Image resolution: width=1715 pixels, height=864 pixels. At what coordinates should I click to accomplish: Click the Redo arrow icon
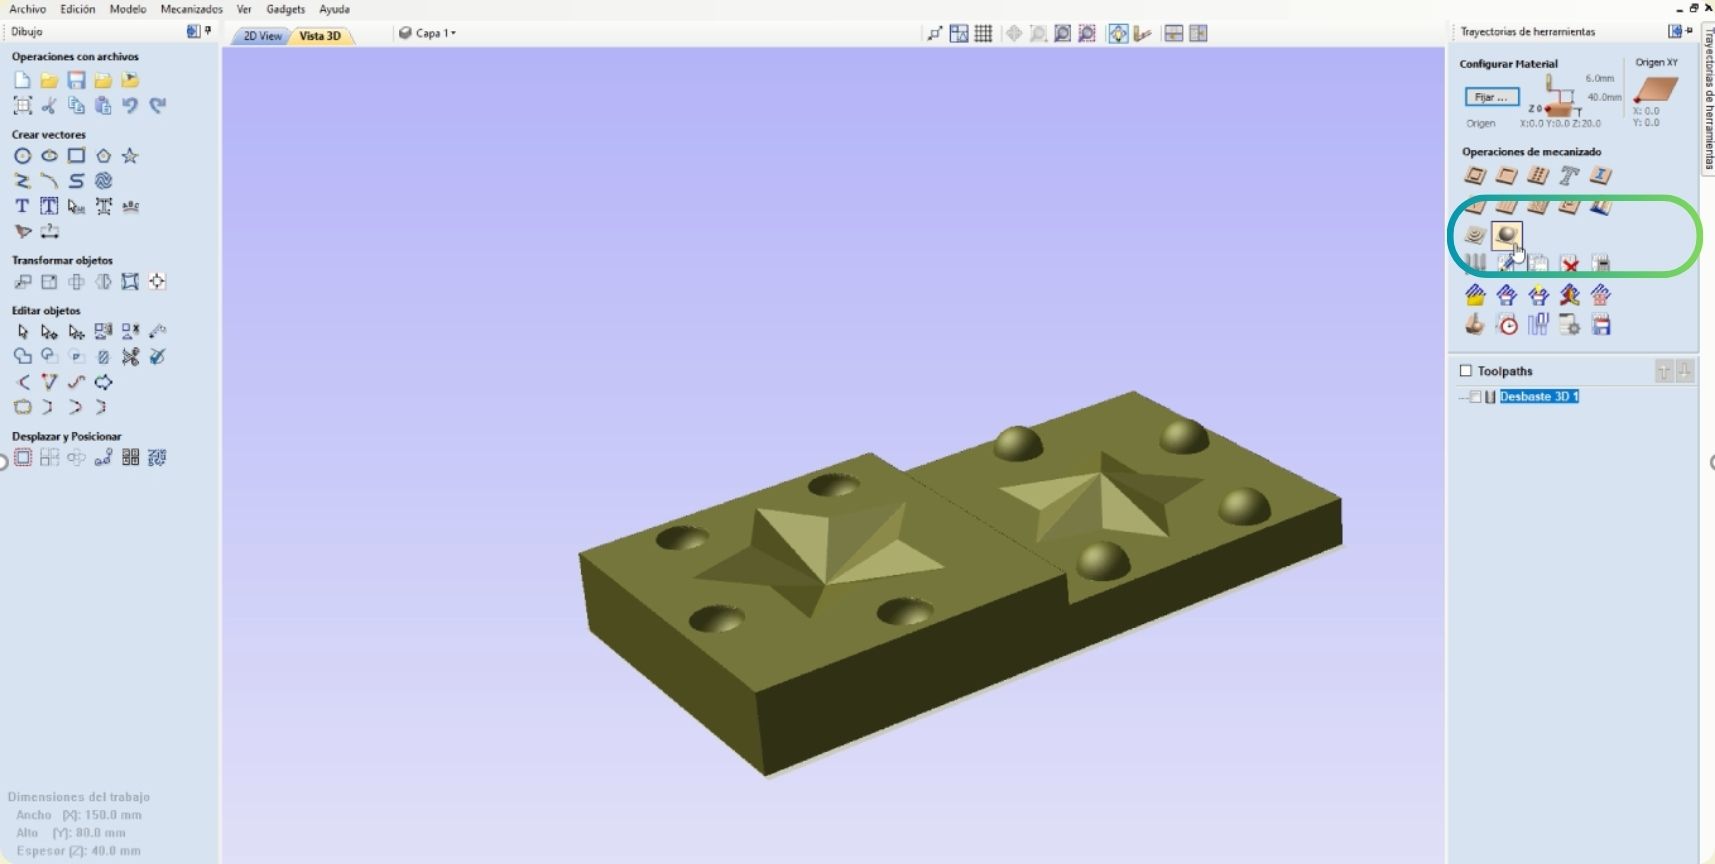157,105
